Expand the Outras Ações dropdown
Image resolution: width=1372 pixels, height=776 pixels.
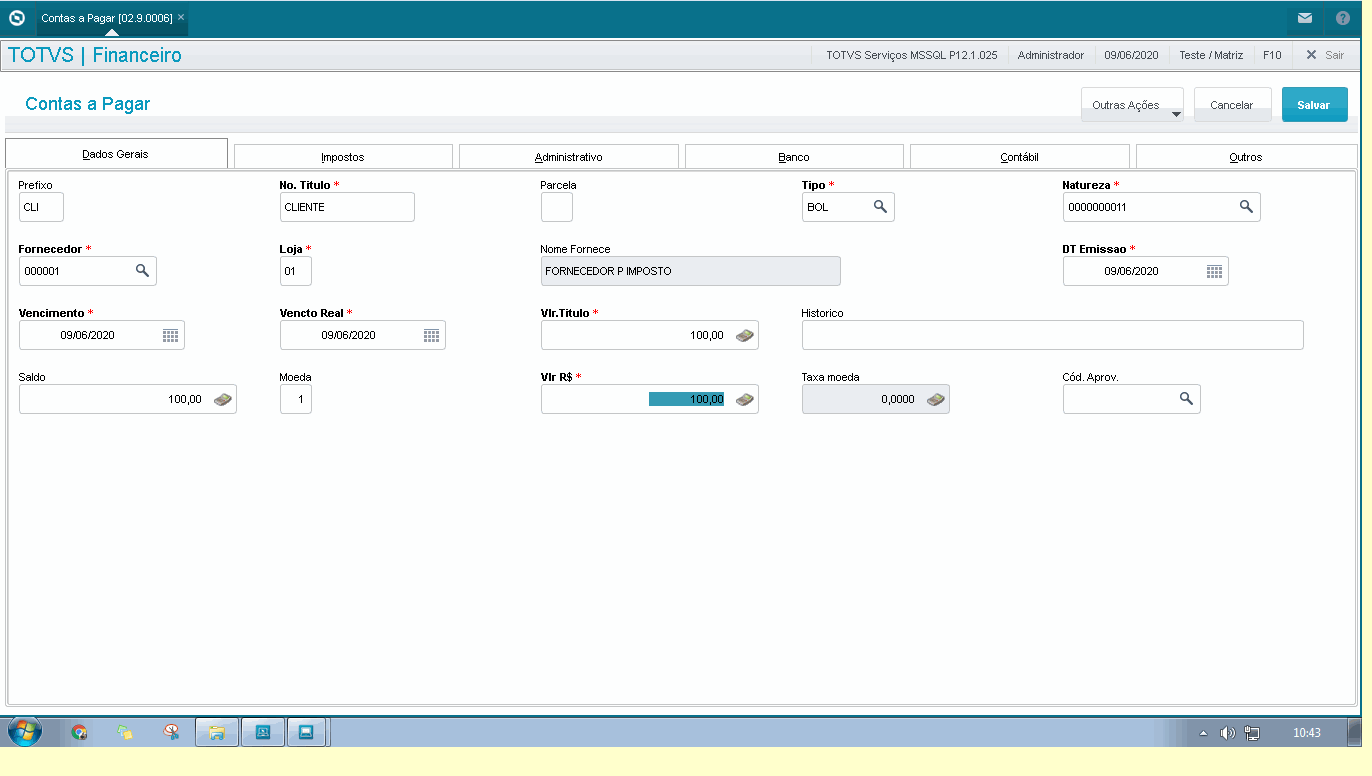point(1132,105)
